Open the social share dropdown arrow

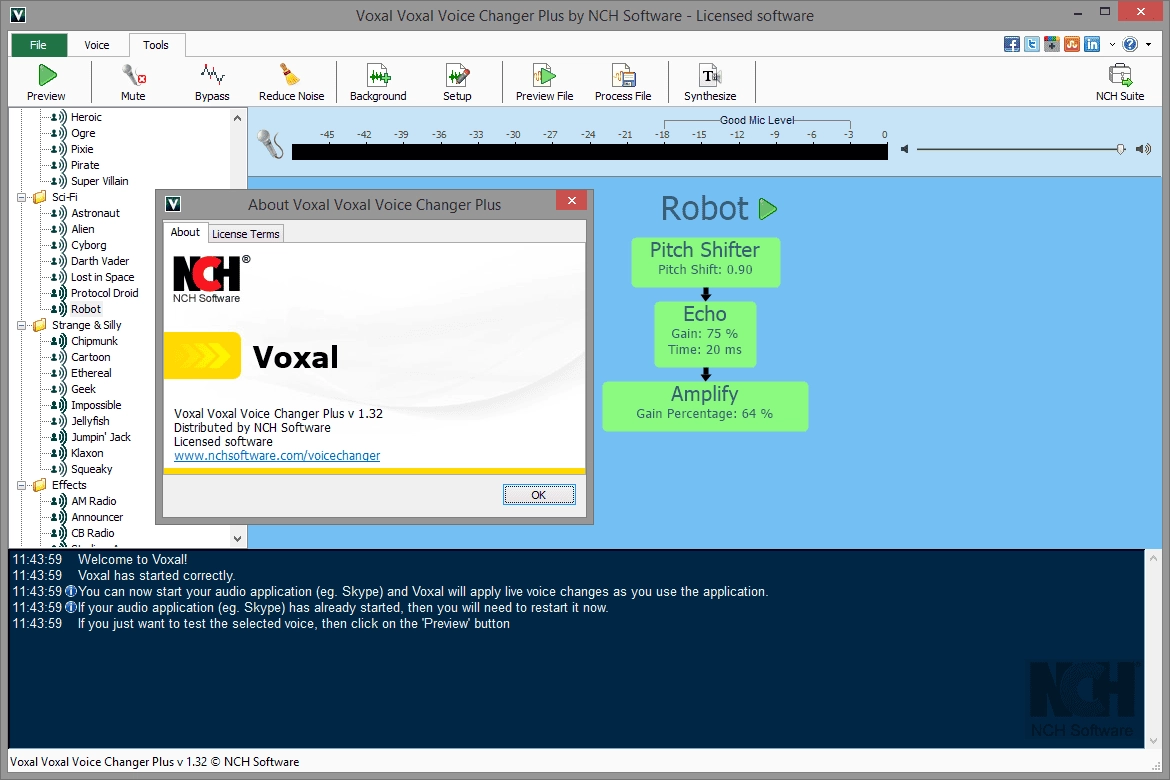tap(1112, 45)
